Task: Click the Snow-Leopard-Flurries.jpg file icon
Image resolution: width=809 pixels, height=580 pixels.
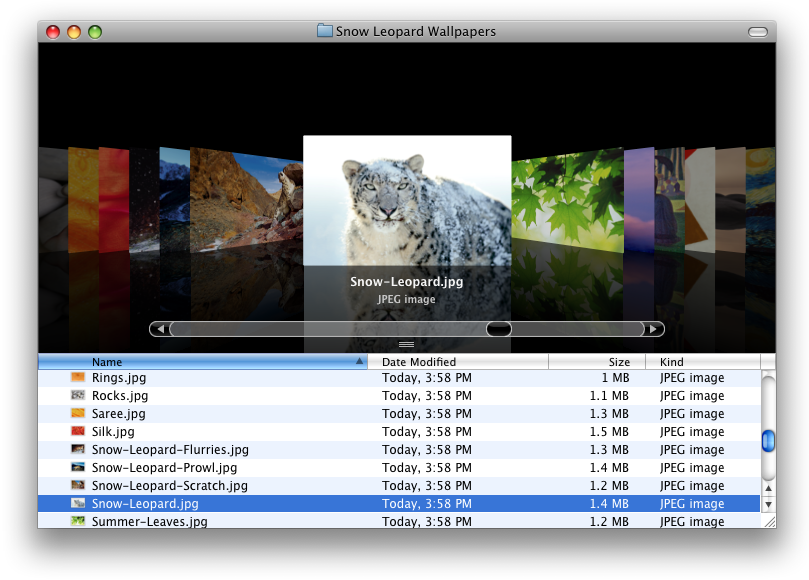Action: [78, 450]
